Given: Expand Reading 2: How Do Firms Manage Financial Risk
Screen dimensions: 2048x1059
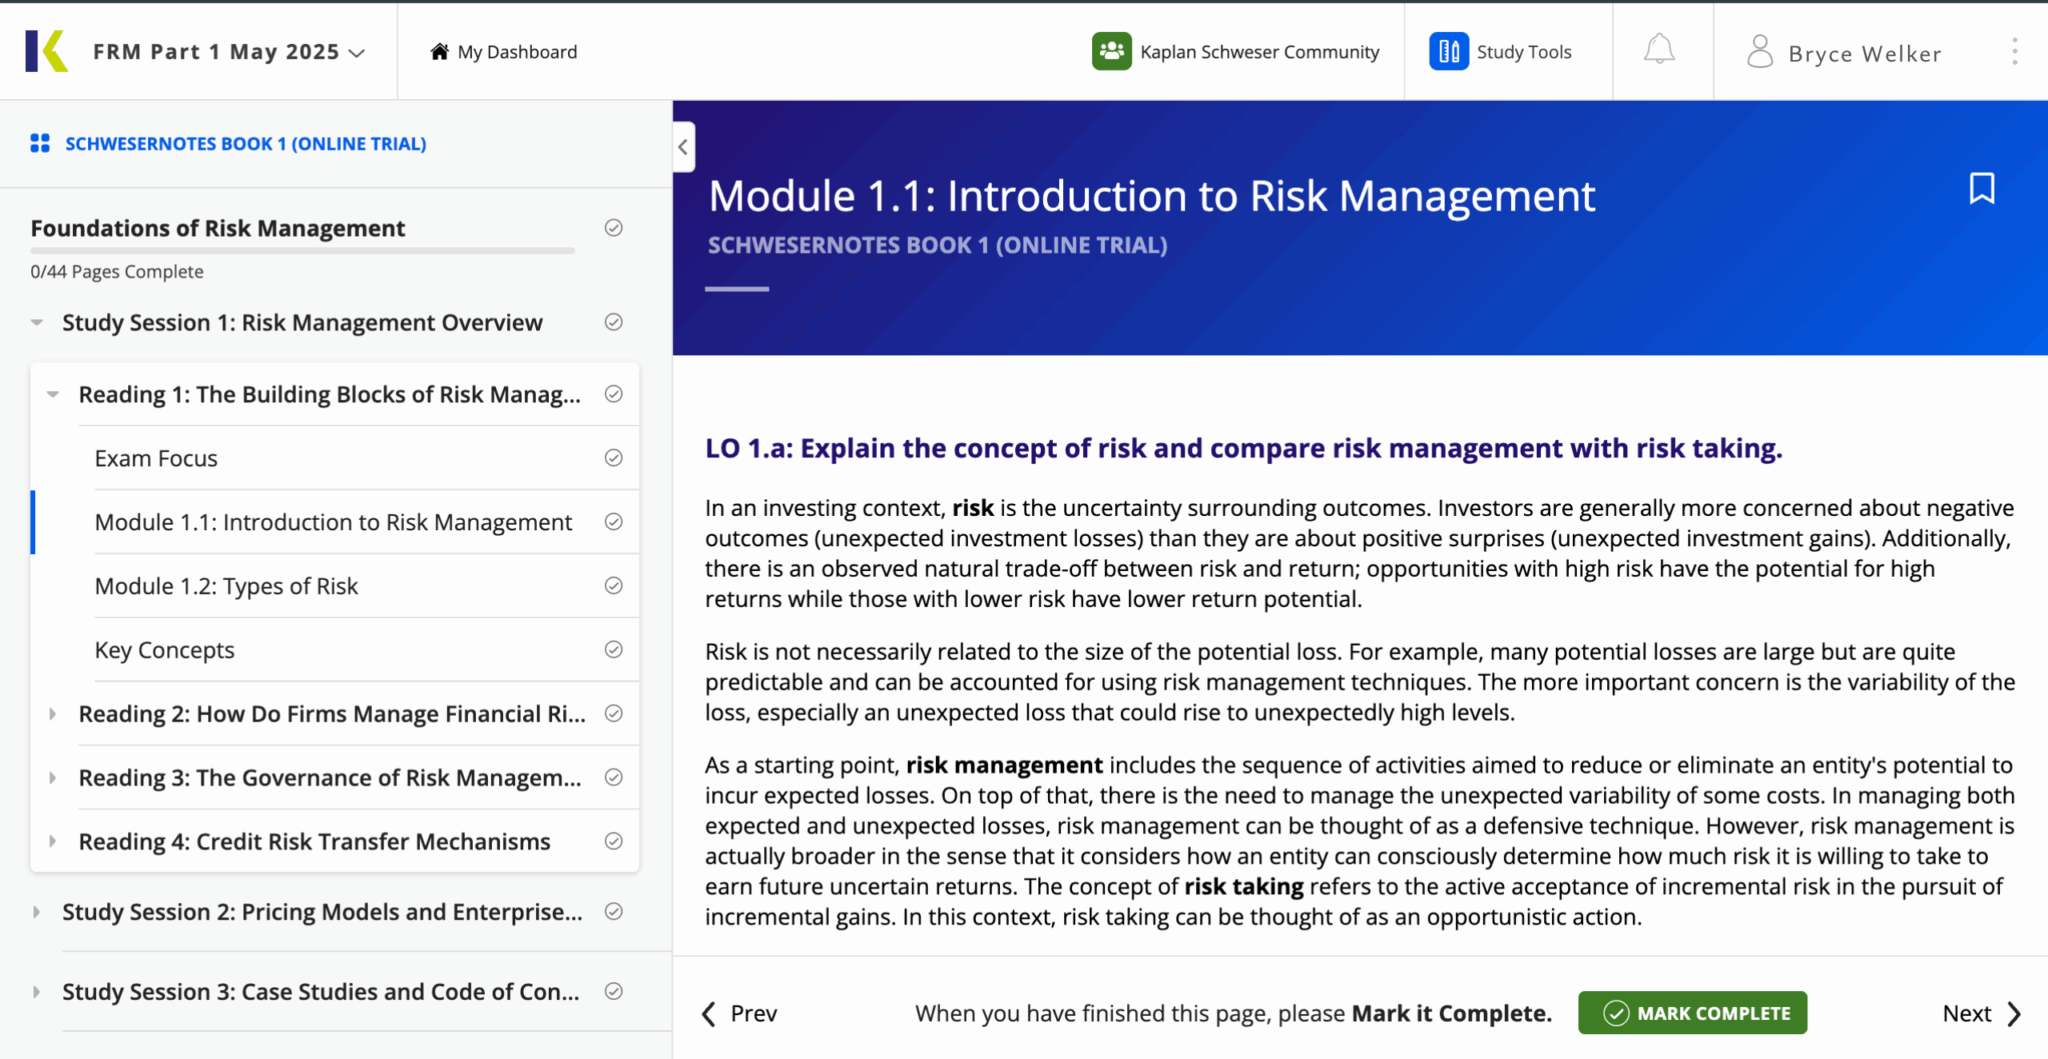Looking at the screenshot, I should (x=53, y=714).
